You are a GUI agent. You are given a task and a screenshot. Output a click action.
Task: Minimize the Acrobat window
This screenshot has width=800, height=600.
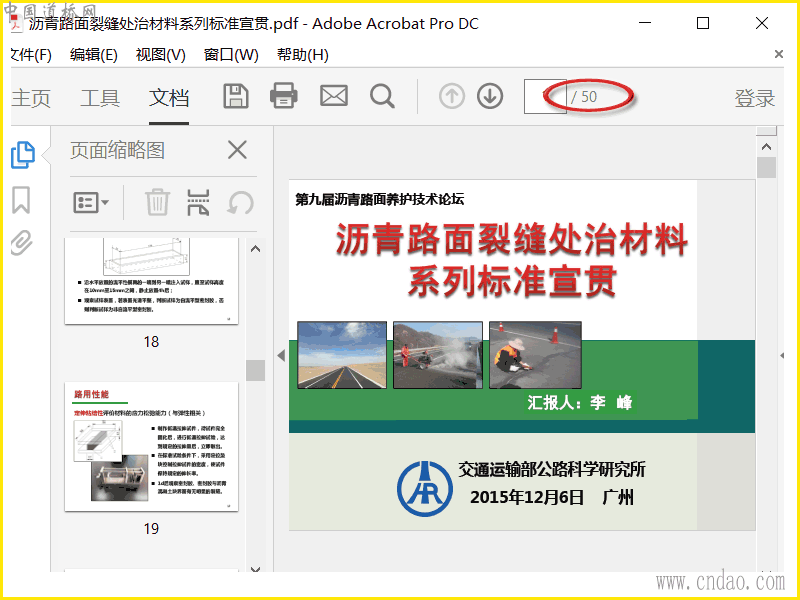(x=645, y=23)
